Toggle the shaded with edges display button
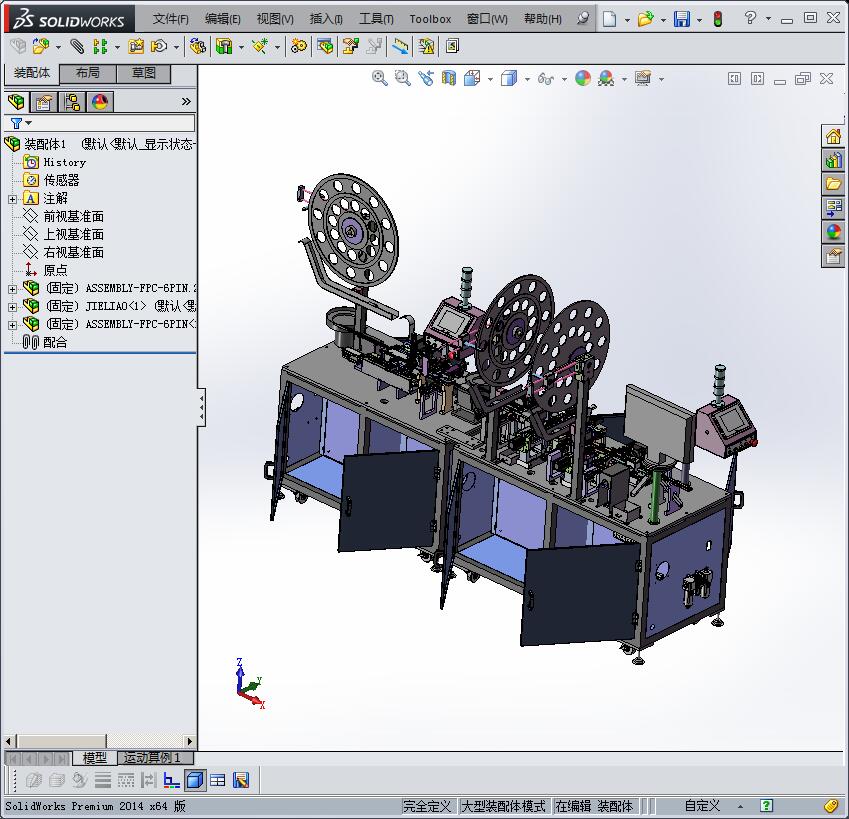The image size is (849, 819). 195,780
